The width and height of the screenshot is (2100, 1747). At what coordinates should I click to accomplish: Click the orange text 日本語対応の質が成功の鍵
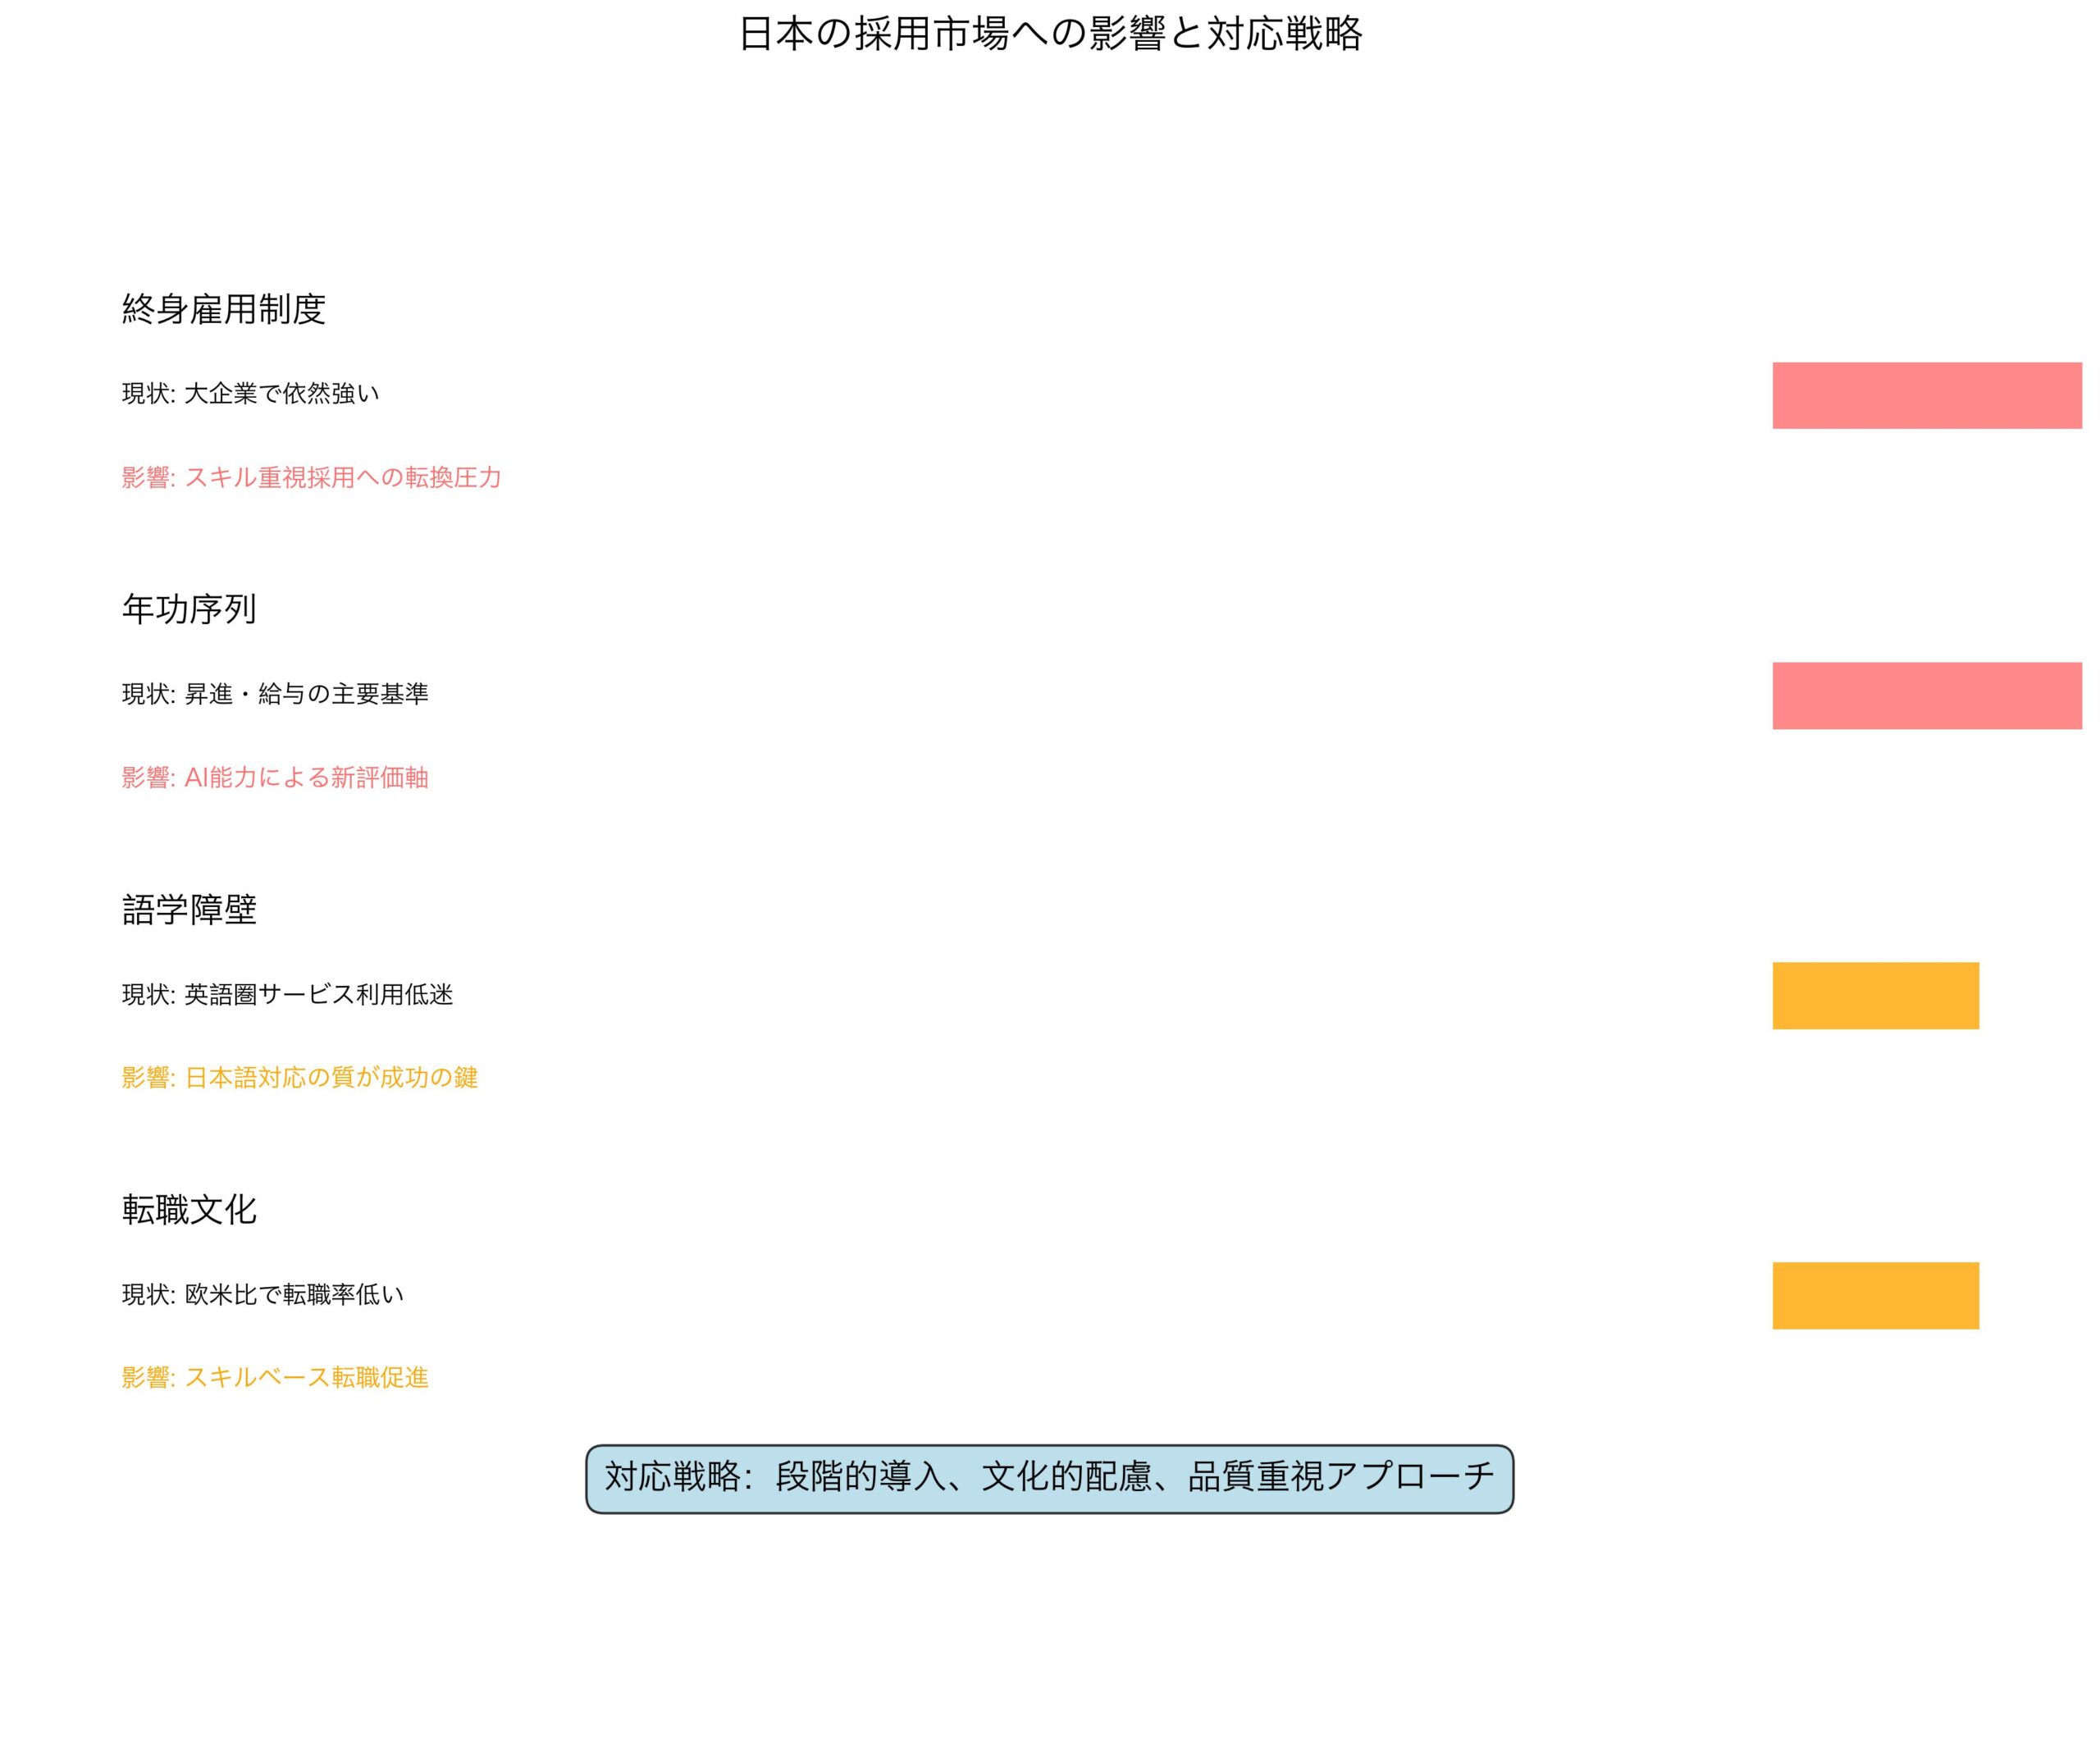pyautogui.click(x=331, y=1078)
